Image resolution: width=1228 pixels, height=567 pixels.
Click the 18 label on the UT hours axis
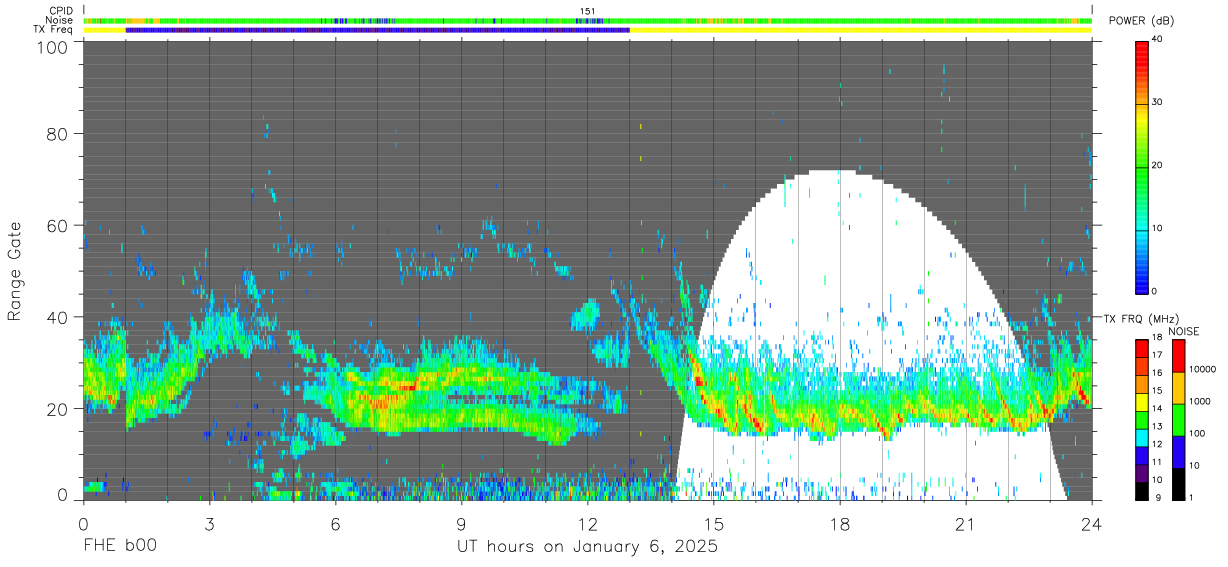coord(840,523)
